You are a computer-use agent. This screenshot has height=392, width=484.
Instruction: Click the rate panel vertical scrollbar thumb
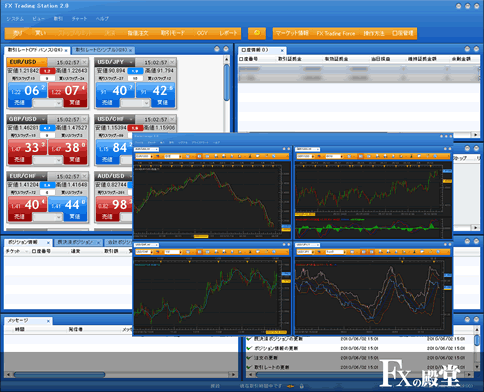coord(226,82)
